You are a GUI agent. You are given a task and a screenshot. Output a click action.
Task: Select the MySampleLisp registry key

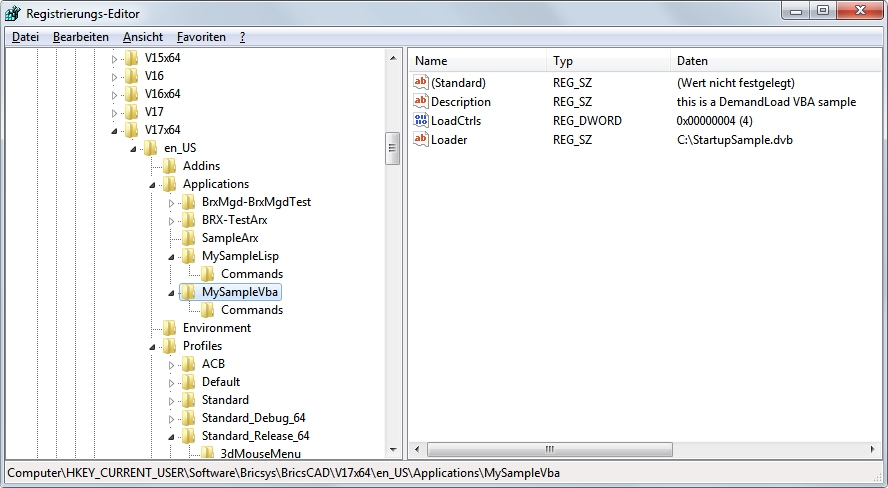coord(238,256)
